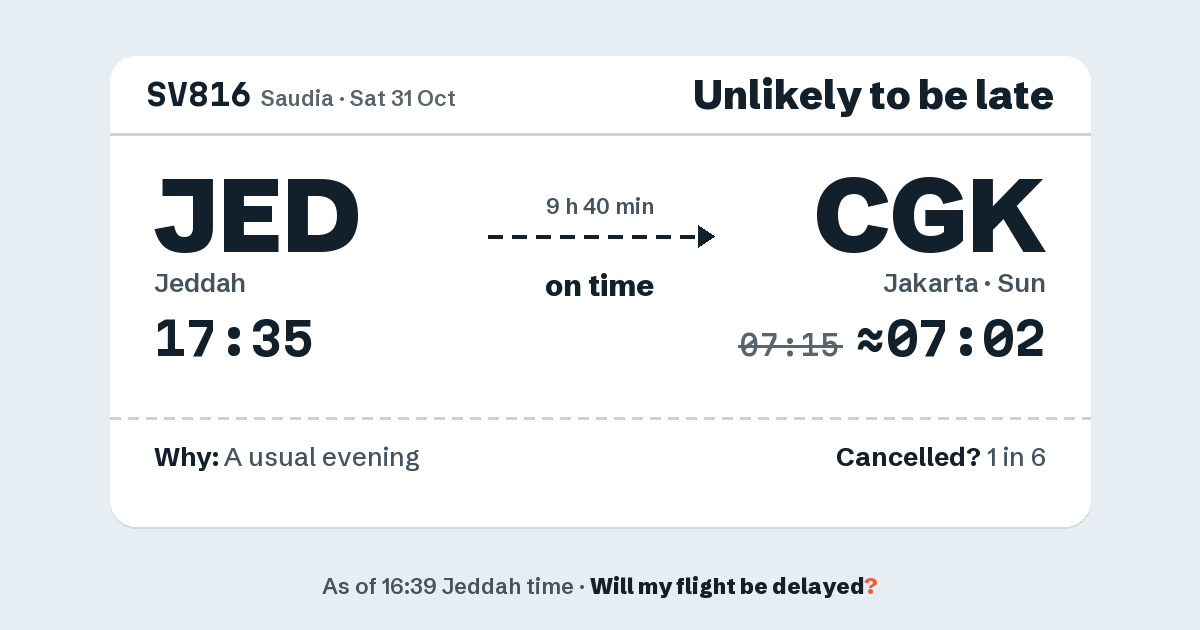The width and height of the screenshot is (1200, 630).
Task: Click the dashed route arrow icon
Action: [601, 237]
